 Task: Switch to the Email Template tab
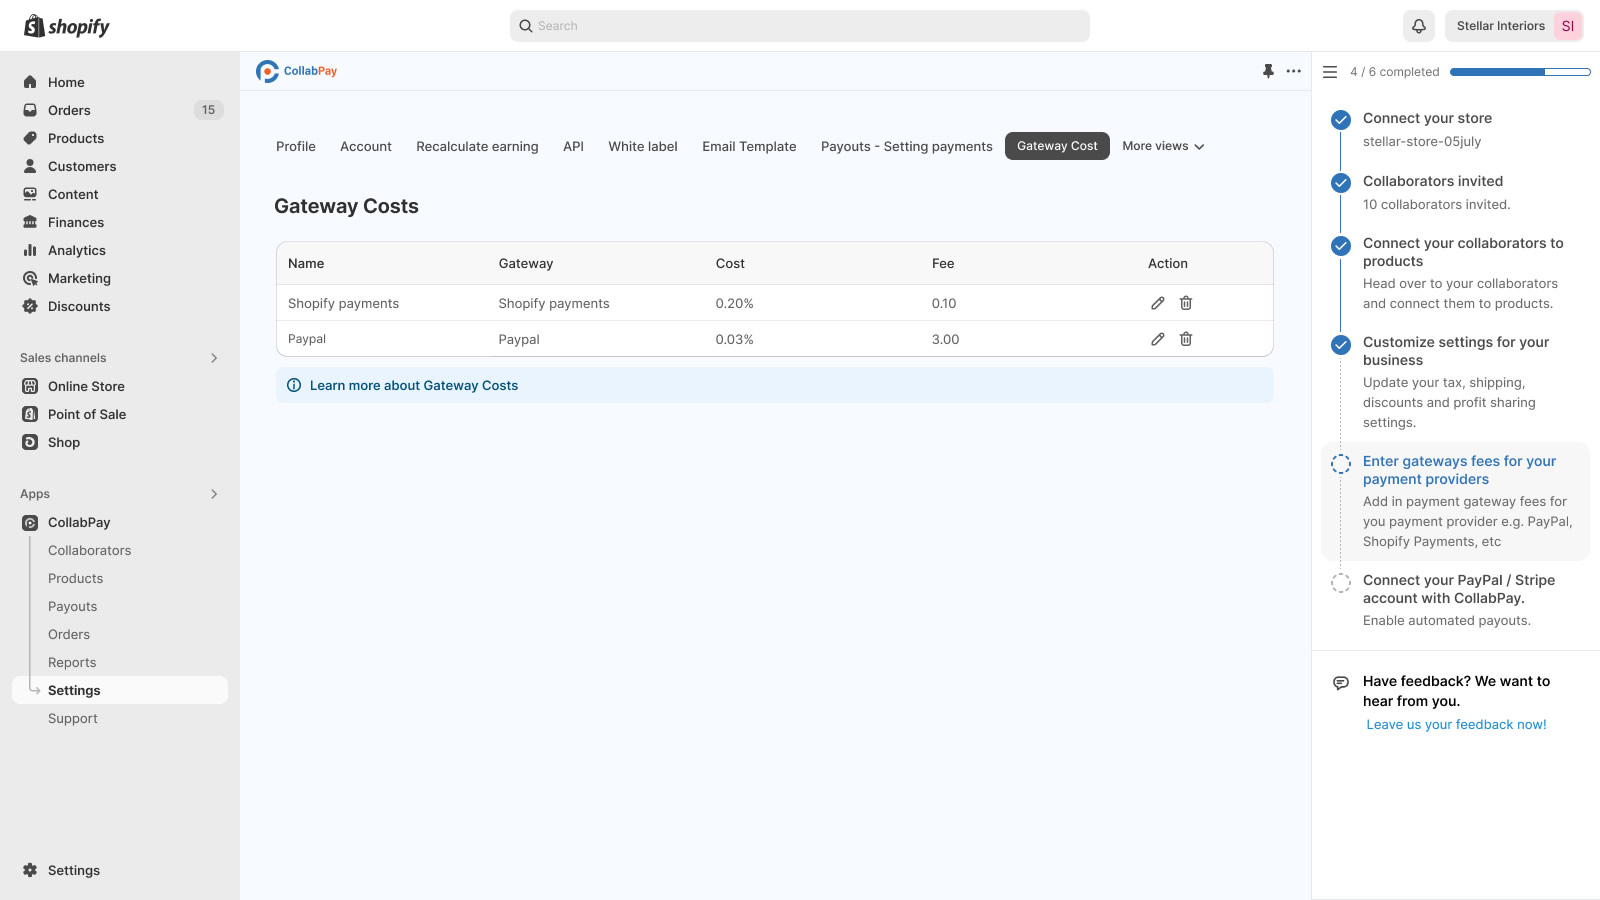pos(749,146)
